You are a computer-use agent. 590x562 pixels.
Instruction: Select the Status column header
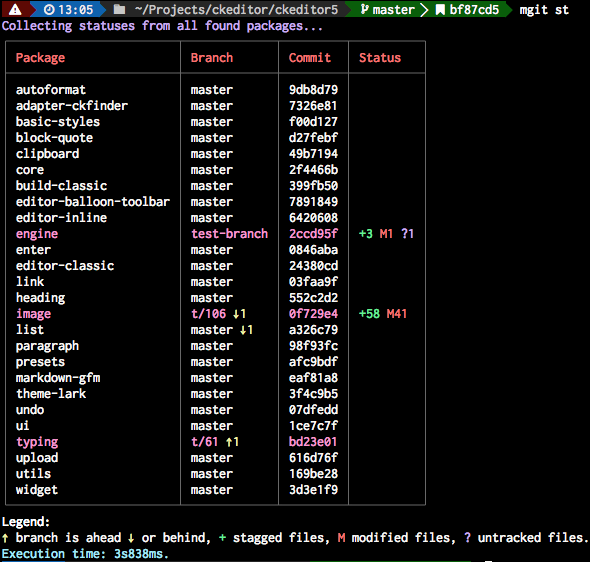click(x=380, y=58)
